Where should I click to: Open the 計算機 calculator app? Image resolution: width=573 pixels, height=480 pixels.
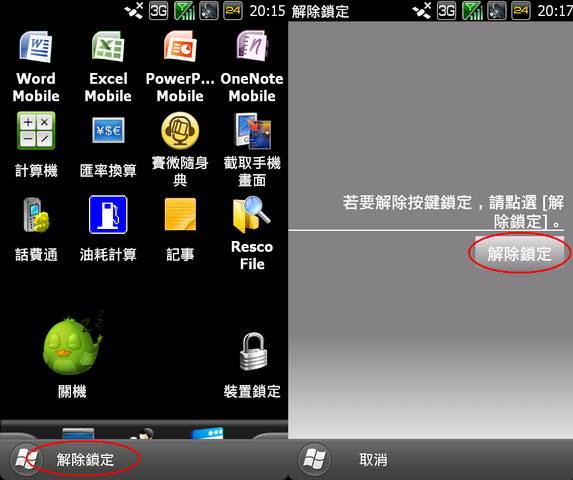[x=36, y=145]
